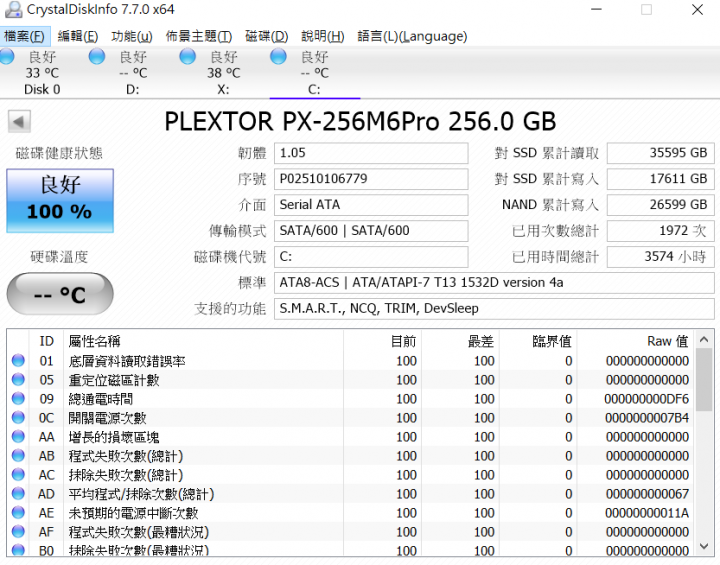This screenshot has height=565, width=720.
Task: Select the C: drive status orb
Action: click(278, 56)
